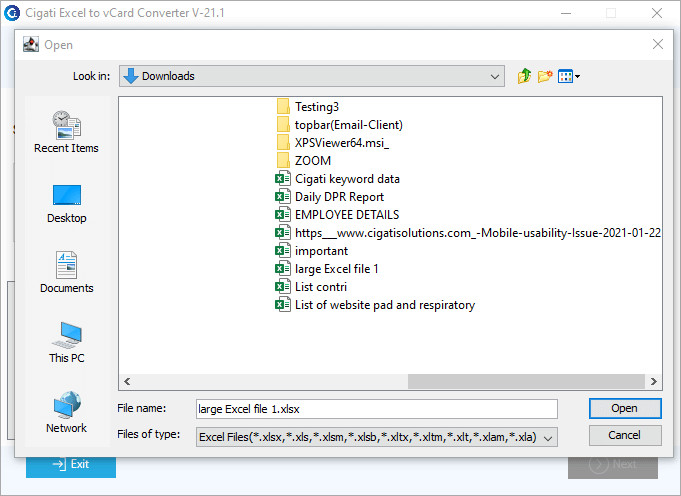Select This PC in the sidebar
Screen dimensions: 681x496
tap(66, 342)
